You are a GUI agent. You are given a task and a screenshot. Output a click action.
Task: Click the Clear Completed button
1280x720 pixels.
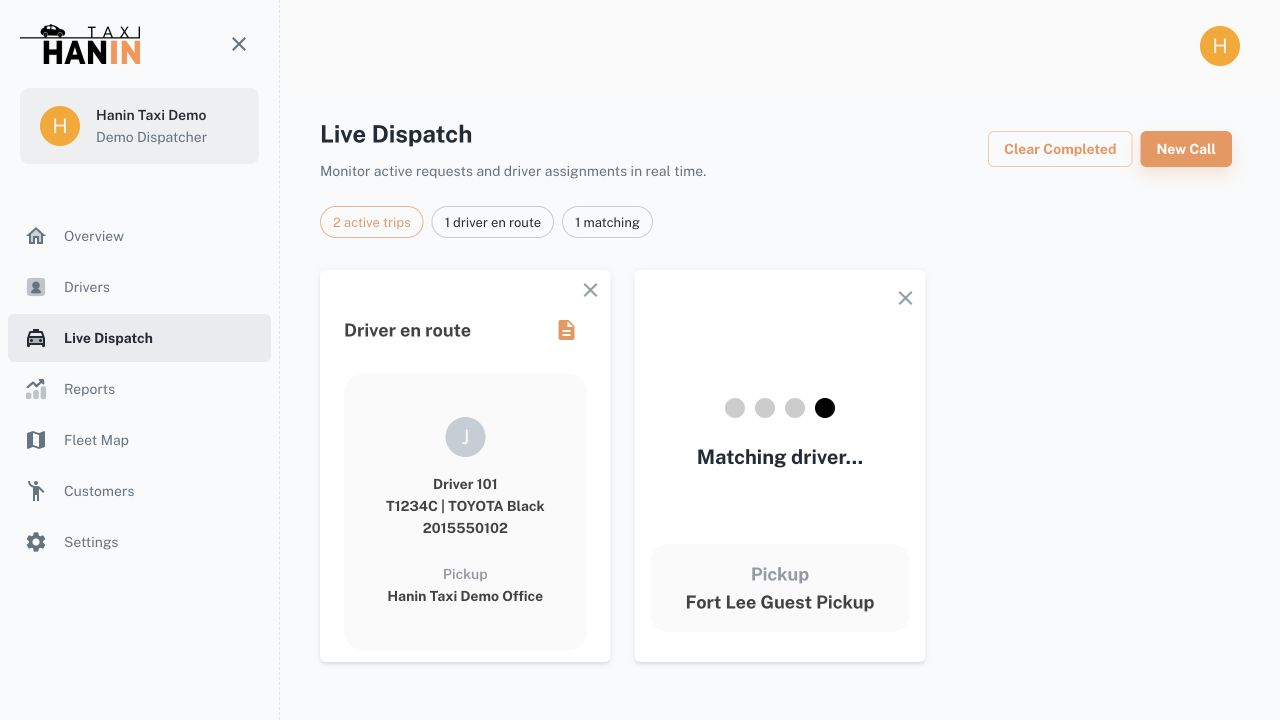click(x=1060, y=149)
